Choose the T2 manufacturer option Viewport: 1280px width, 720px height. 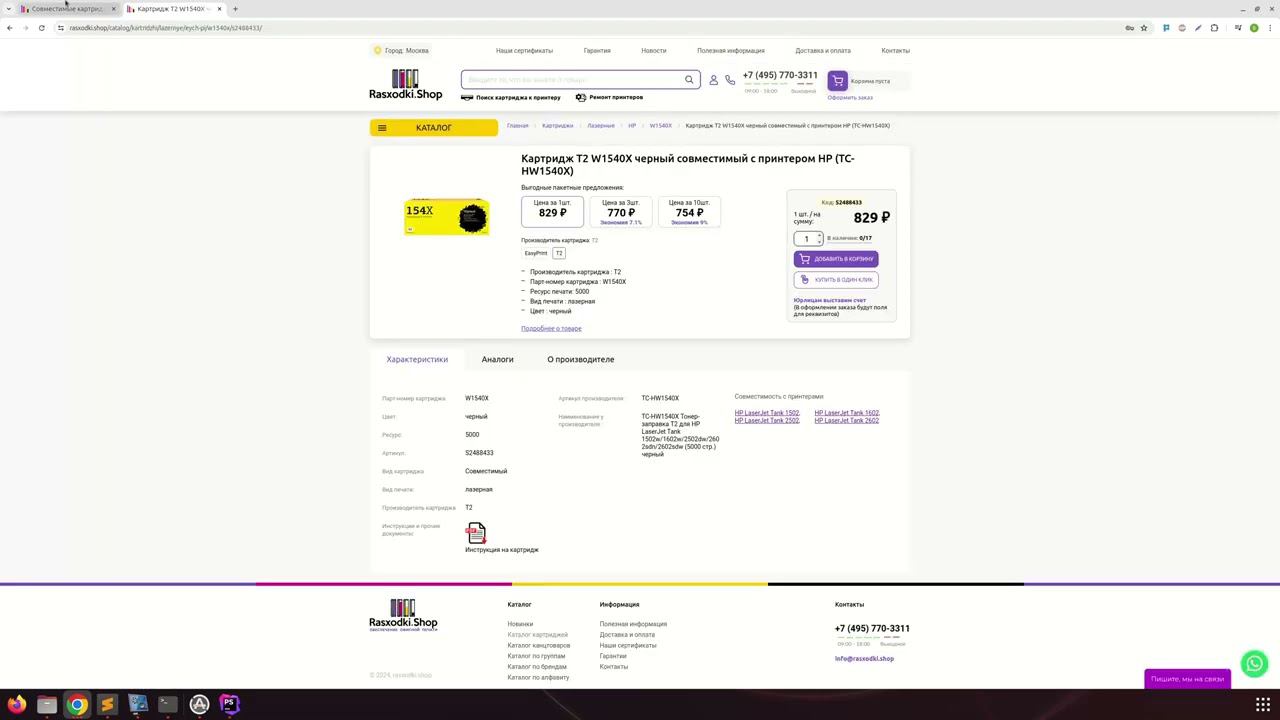[559, 253]
